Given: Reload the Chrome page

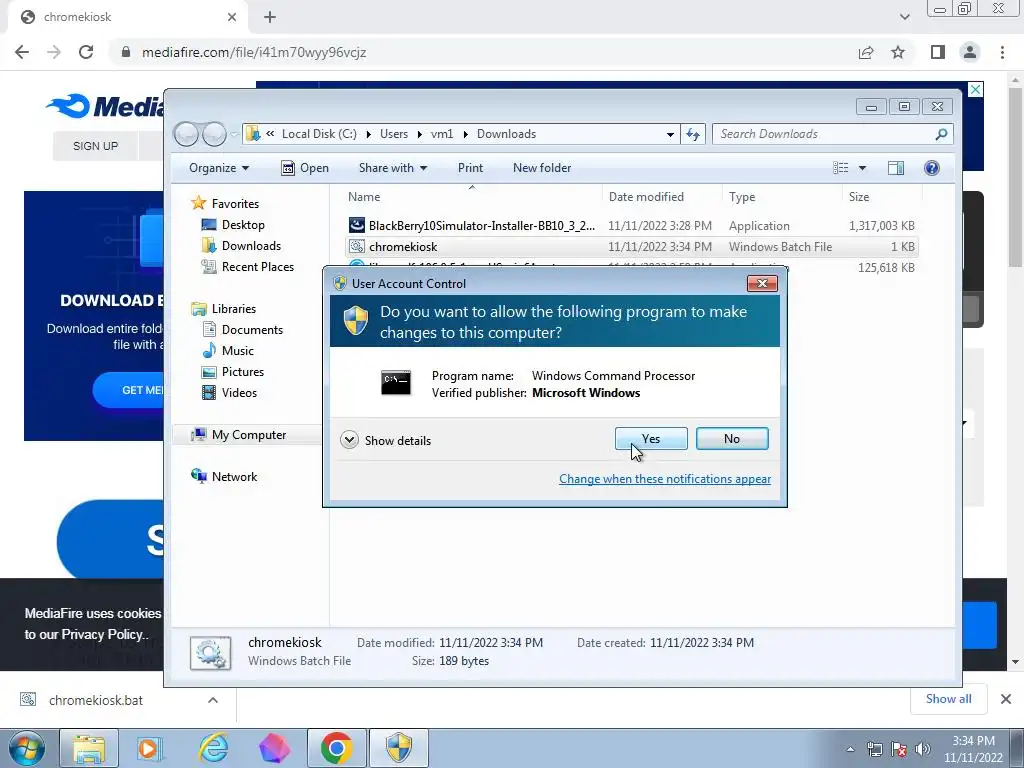Looking at the screenshot, I should [86, 52].
